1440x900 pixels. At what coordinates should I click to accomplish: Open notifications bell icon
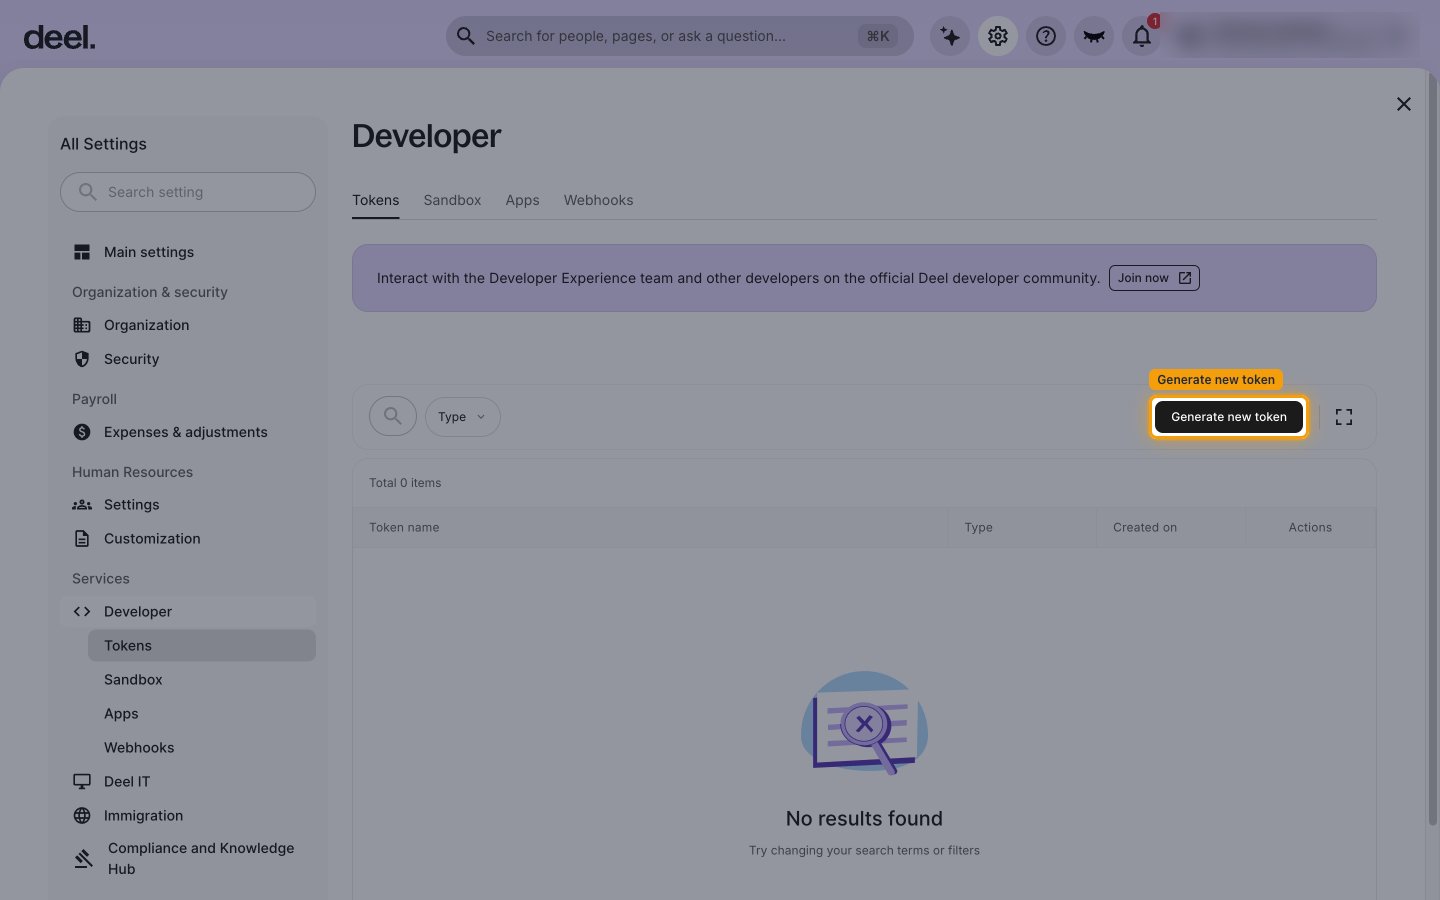[1141, 36]
